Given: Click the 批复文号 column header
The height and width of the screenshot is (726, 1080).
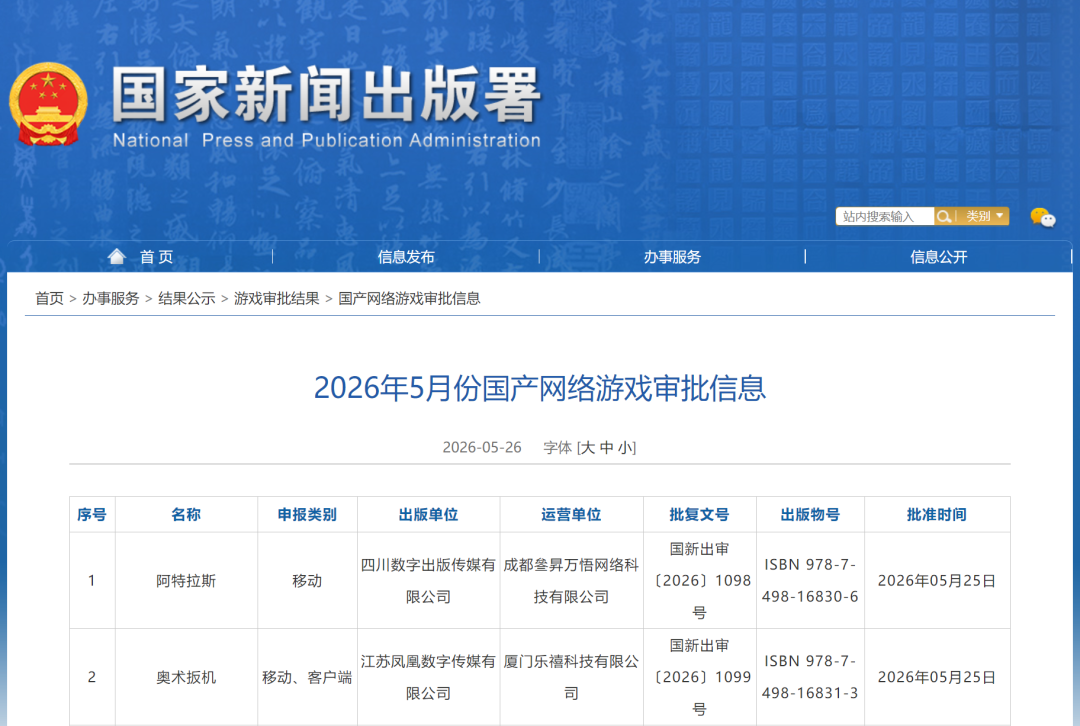Looking at the screenshot, I should (x=699, y=515).
